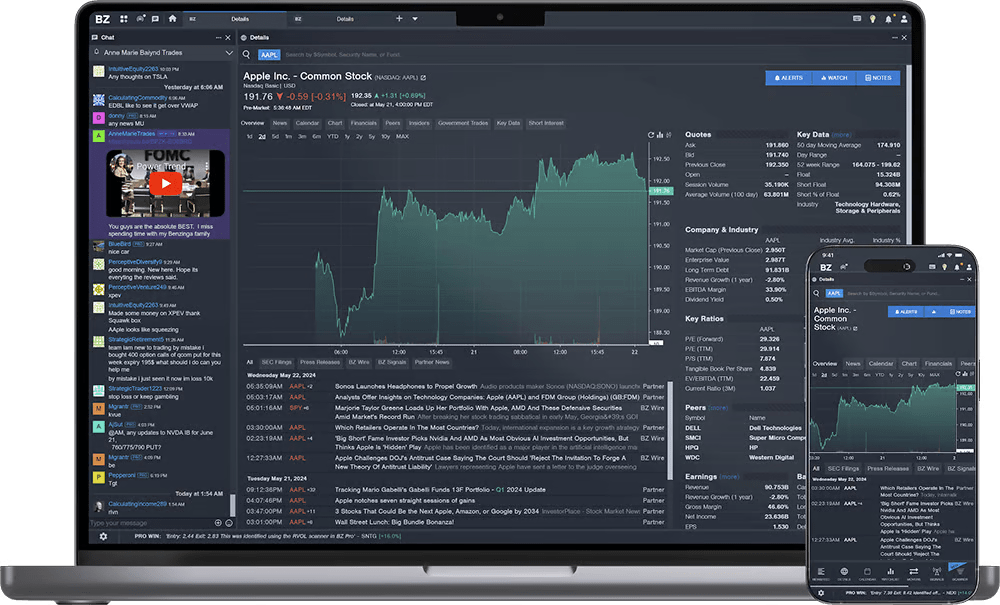Open notifications bell on laptop top bar
1000x605 pixels.
pos(888,19)
